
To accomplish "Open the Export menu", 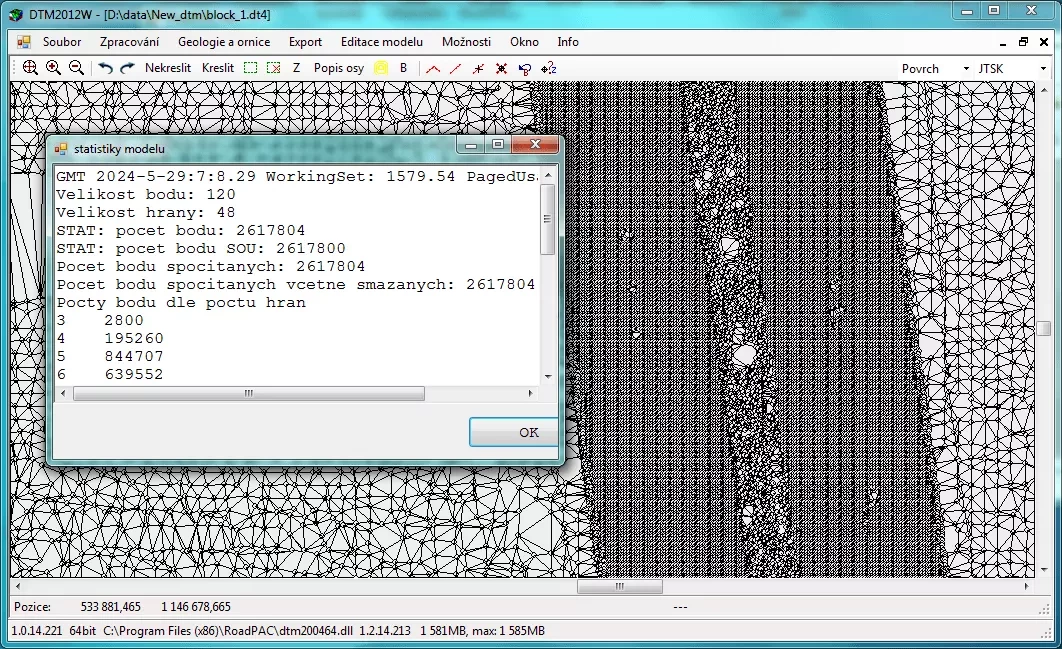I will (x=305, y=42).
